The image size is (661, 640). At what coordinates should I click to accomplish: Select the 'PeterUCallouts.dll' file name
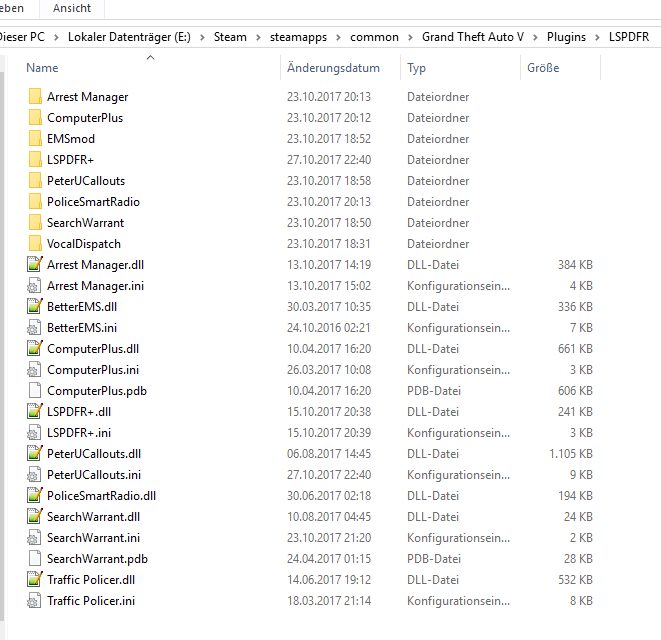(x=94, y=454)
